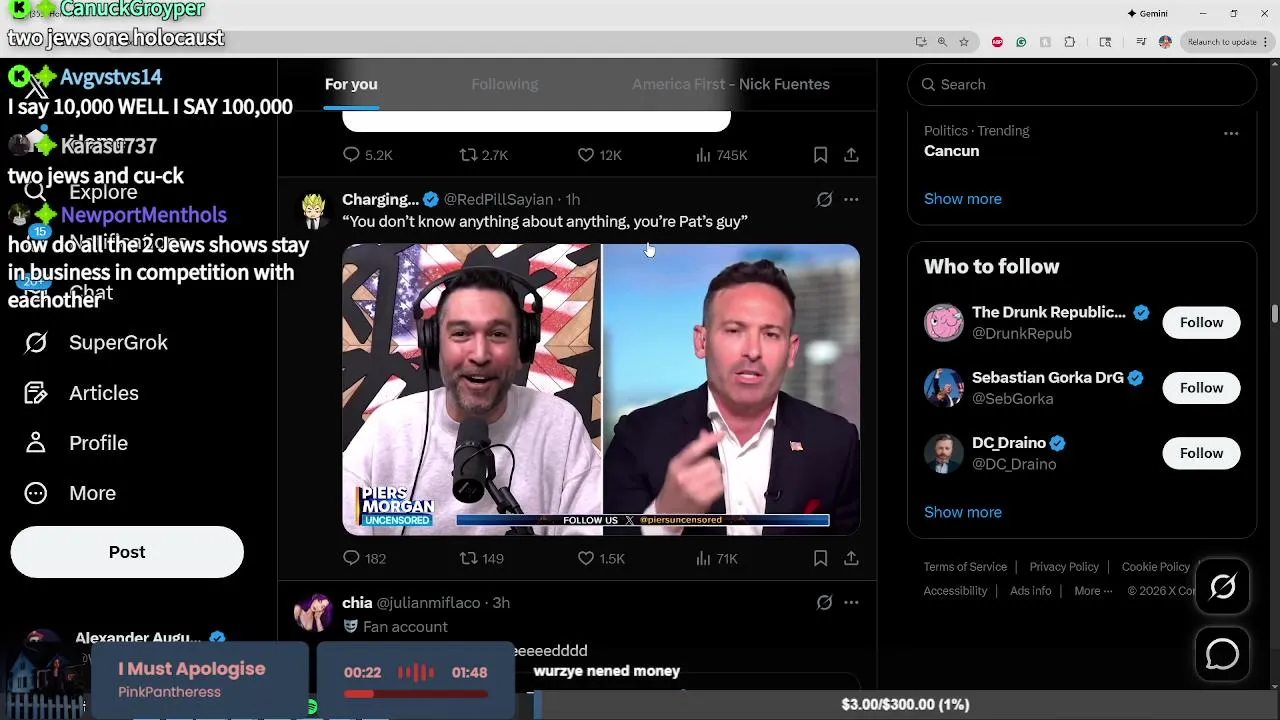Screen dimensions: 1280x720
Task: Open the Cancun trending topic
Action: (951, 151)
